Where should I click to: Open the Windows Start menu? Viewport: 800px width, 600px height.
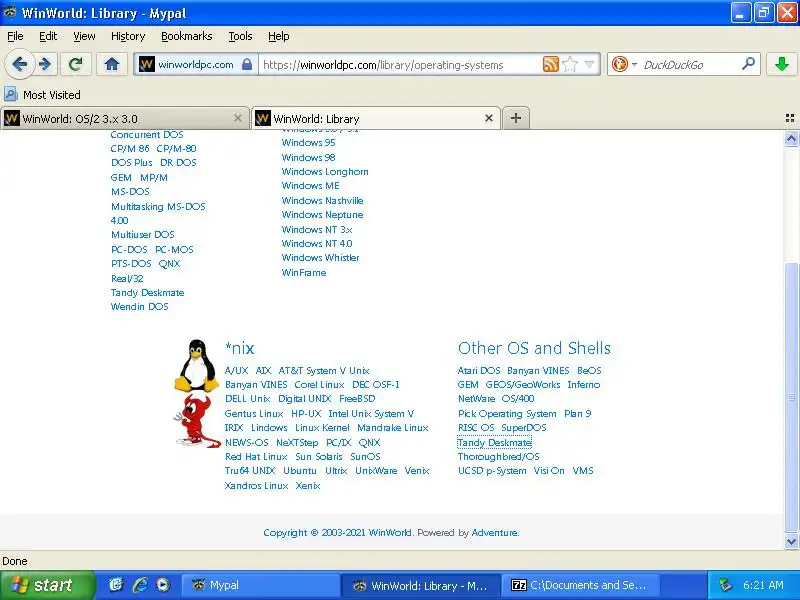pyautogui.click(x=46, y=585)
